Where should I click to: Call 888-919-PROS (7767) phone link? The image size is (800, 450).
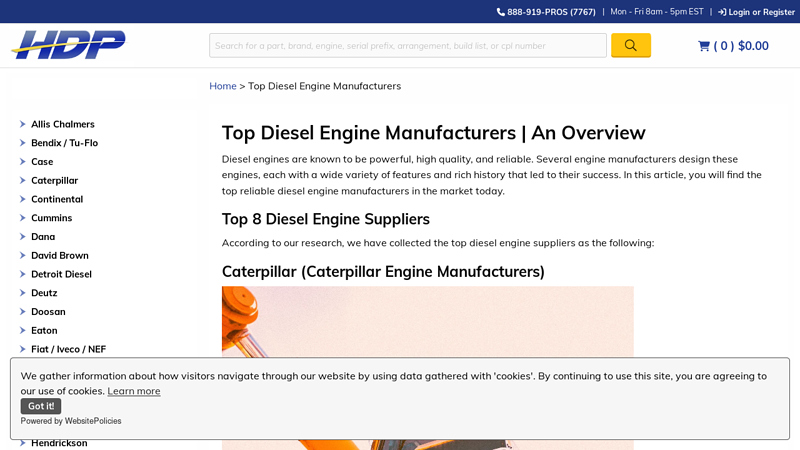click(551, 12)
